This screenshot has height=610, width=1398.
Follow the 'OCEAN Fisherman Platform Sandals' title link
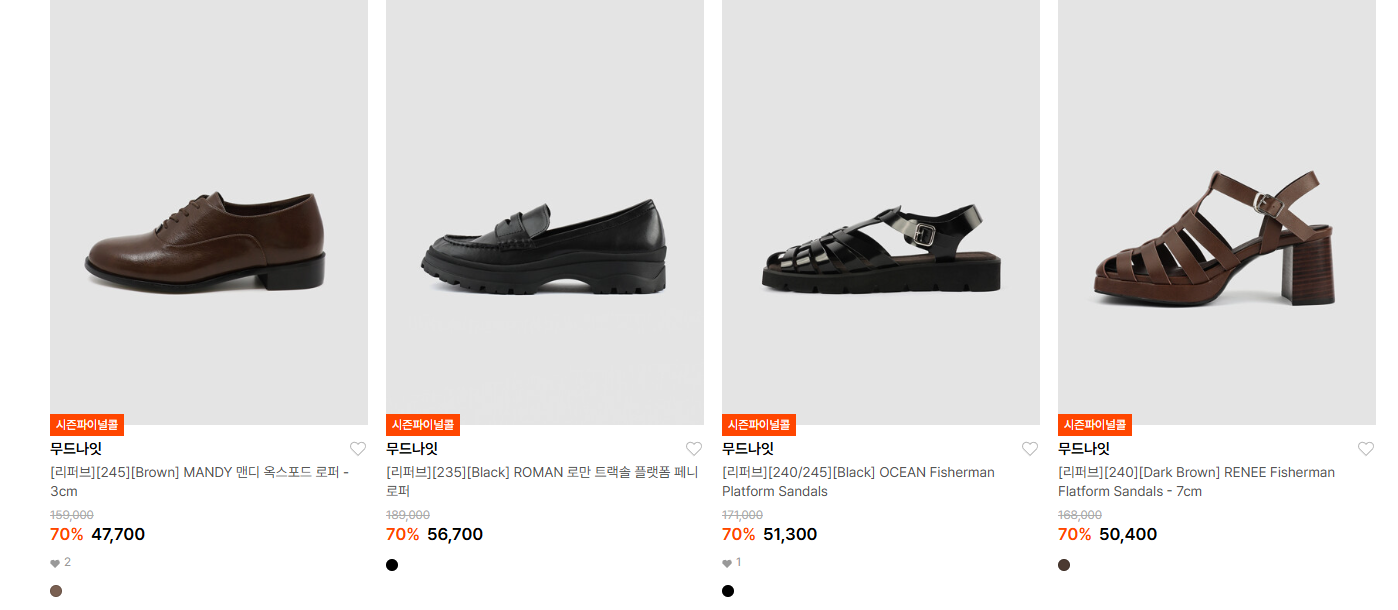(858, 482)
